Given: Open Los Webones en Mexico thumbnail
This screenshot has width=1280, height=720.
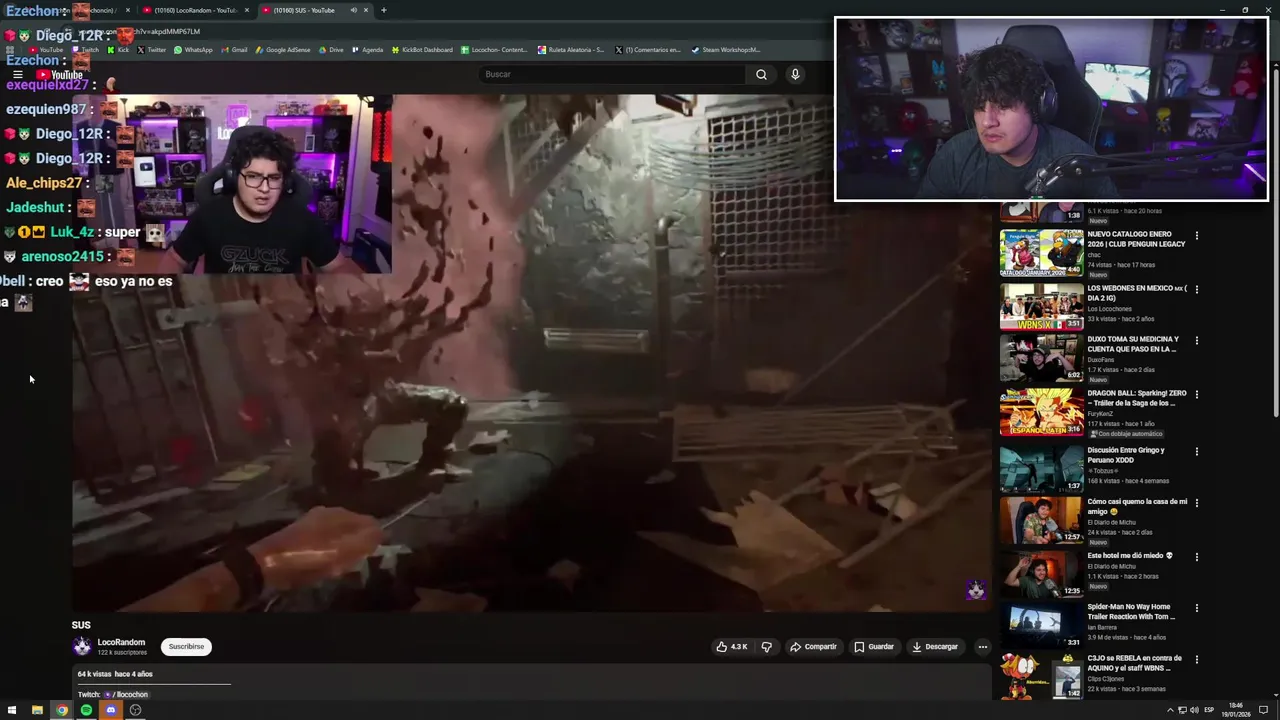Looking at the screenshot, I should [1041, 306].
